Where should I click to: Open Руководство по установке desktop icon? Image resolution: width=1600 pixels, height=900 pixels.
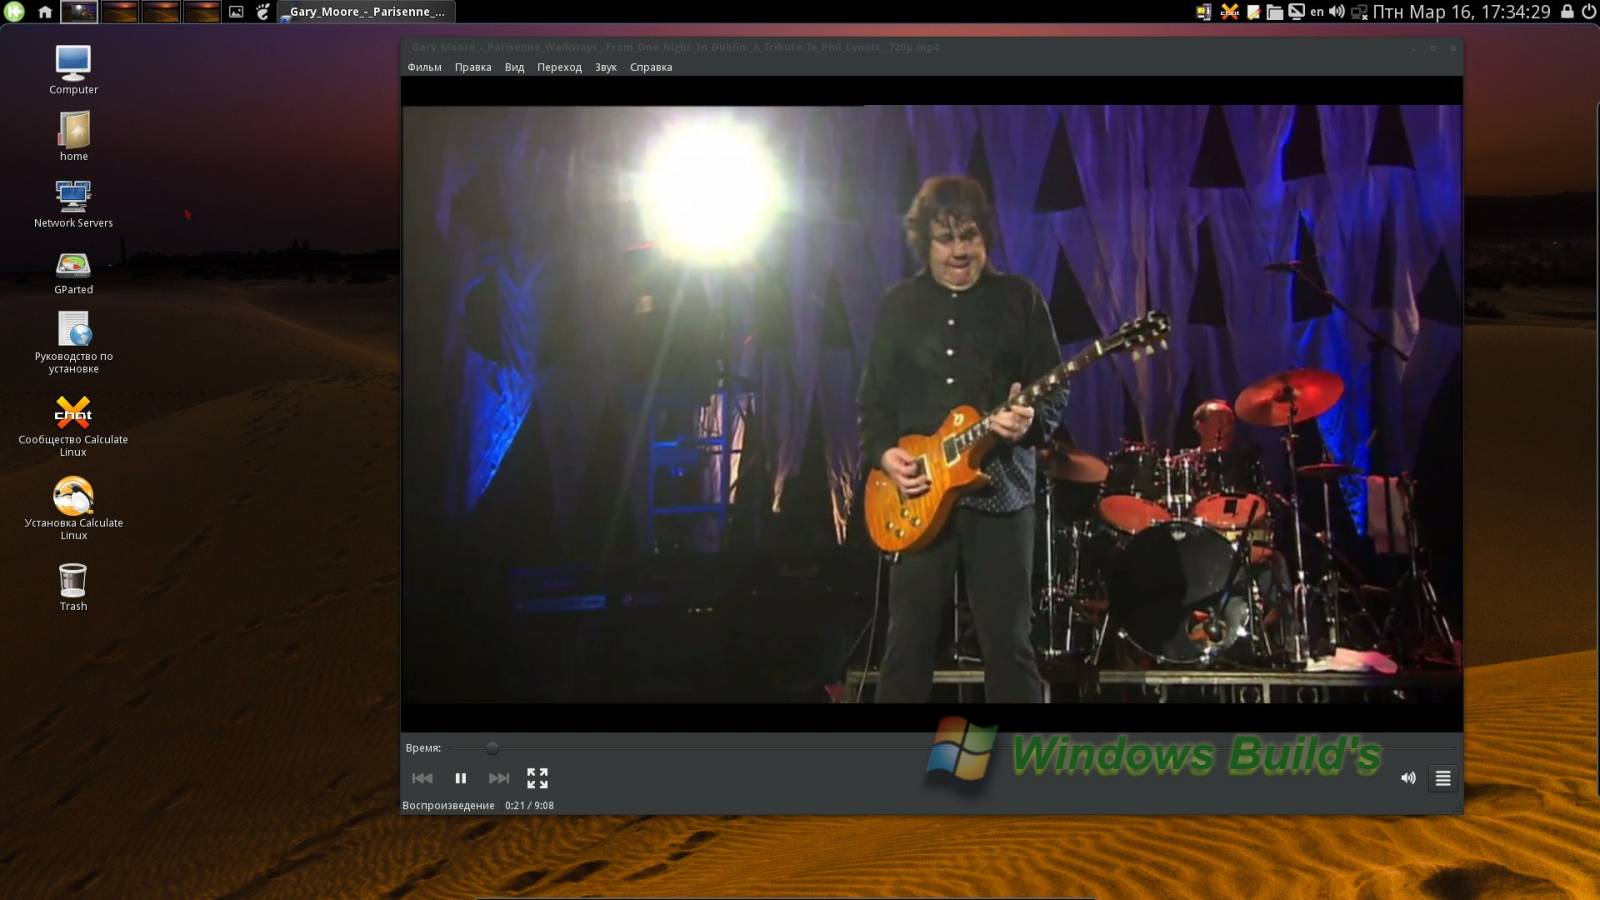click(73, 342)
